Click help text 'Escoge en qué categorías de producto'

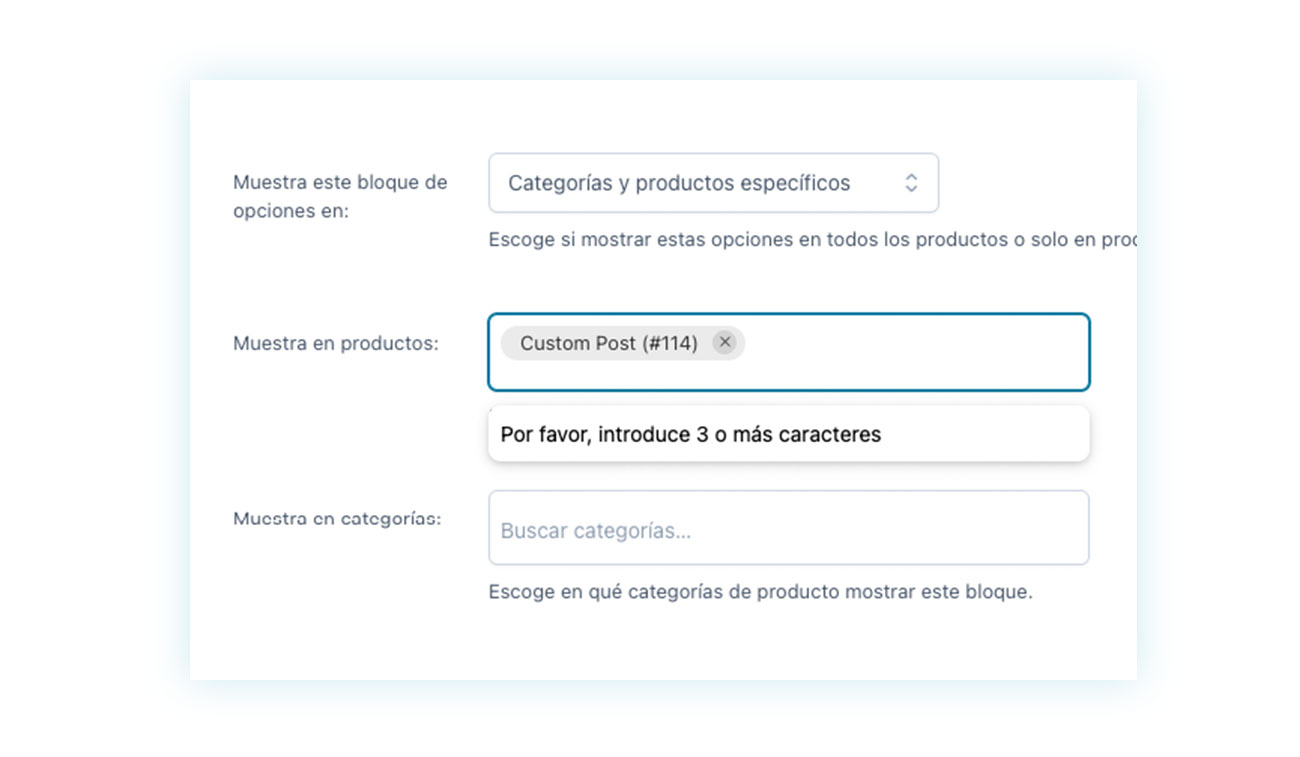(760, 592)
